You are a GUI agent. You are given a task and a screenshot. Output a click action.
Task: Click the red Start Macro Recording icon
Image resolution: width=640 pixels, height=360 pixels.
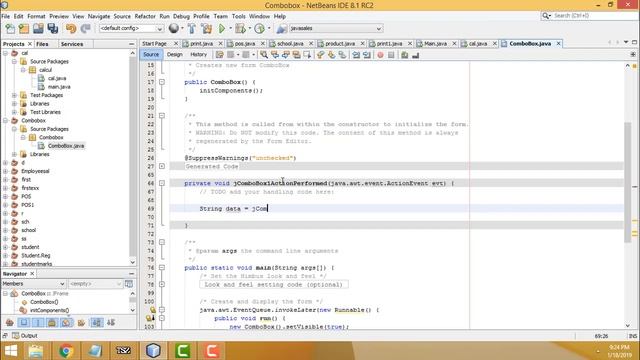coord(380,55)
